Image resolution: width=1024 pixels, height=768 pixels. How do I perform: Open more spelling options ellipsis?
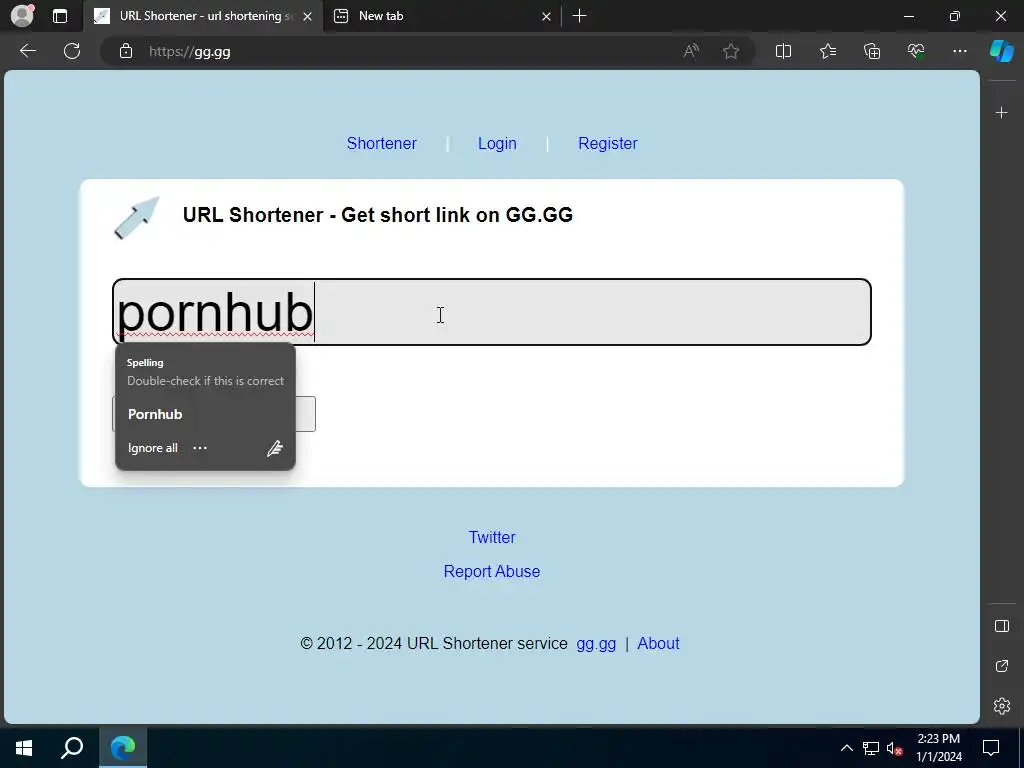click(200, 448)
